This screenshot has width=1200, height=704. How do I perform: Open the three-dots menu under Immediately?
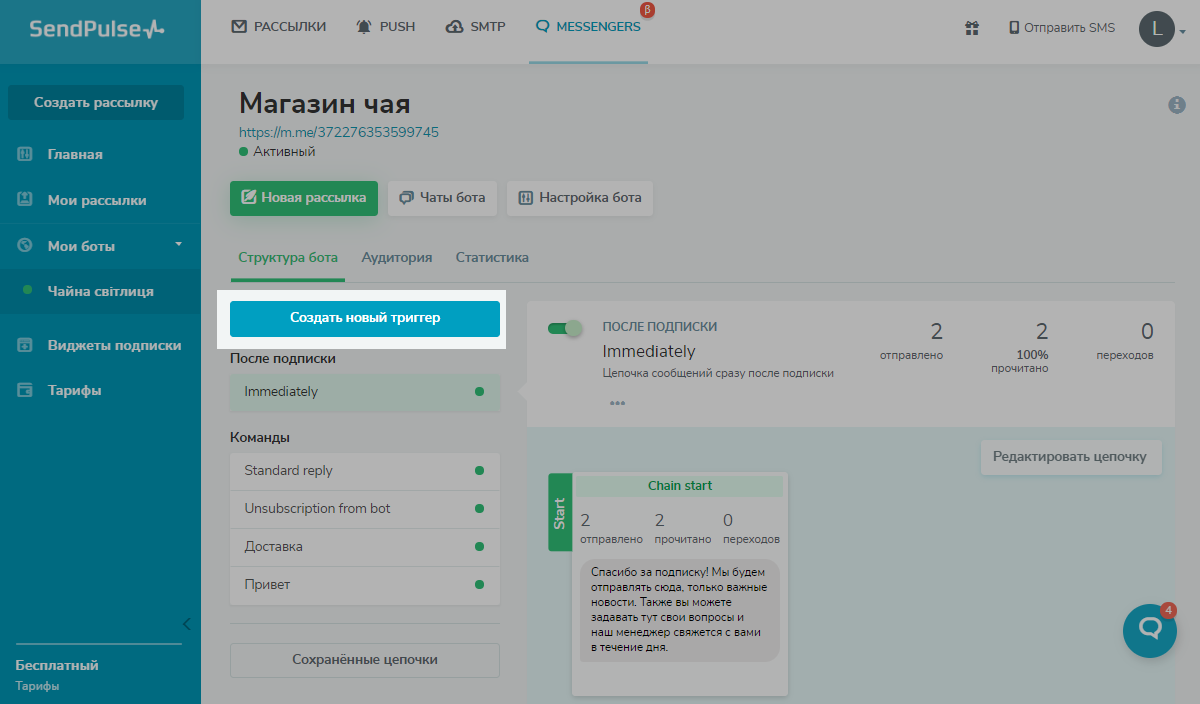[617, 403]
